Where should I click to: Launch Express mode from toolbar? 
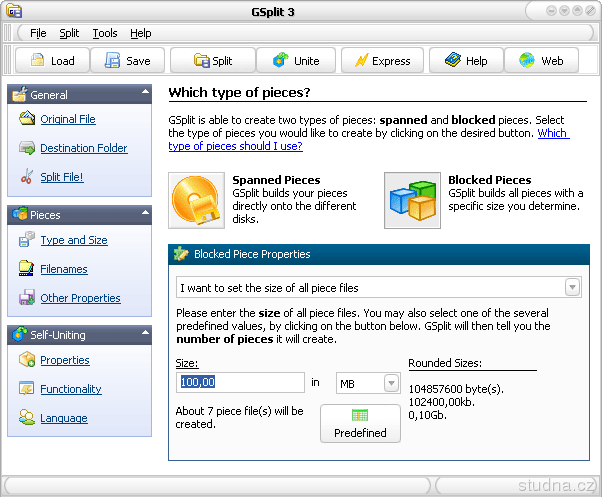pos(381,61)
